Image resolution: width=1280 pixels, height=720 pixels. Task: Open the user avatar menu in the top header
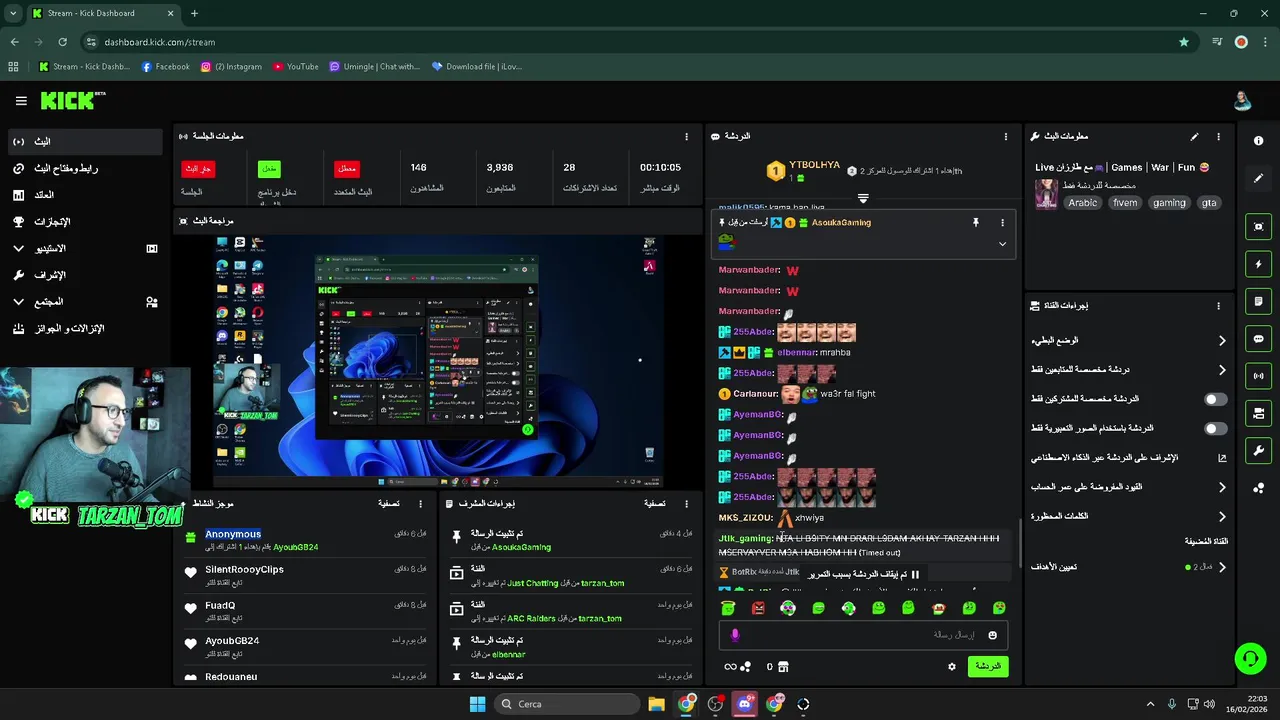click(x=1242, y=100)
